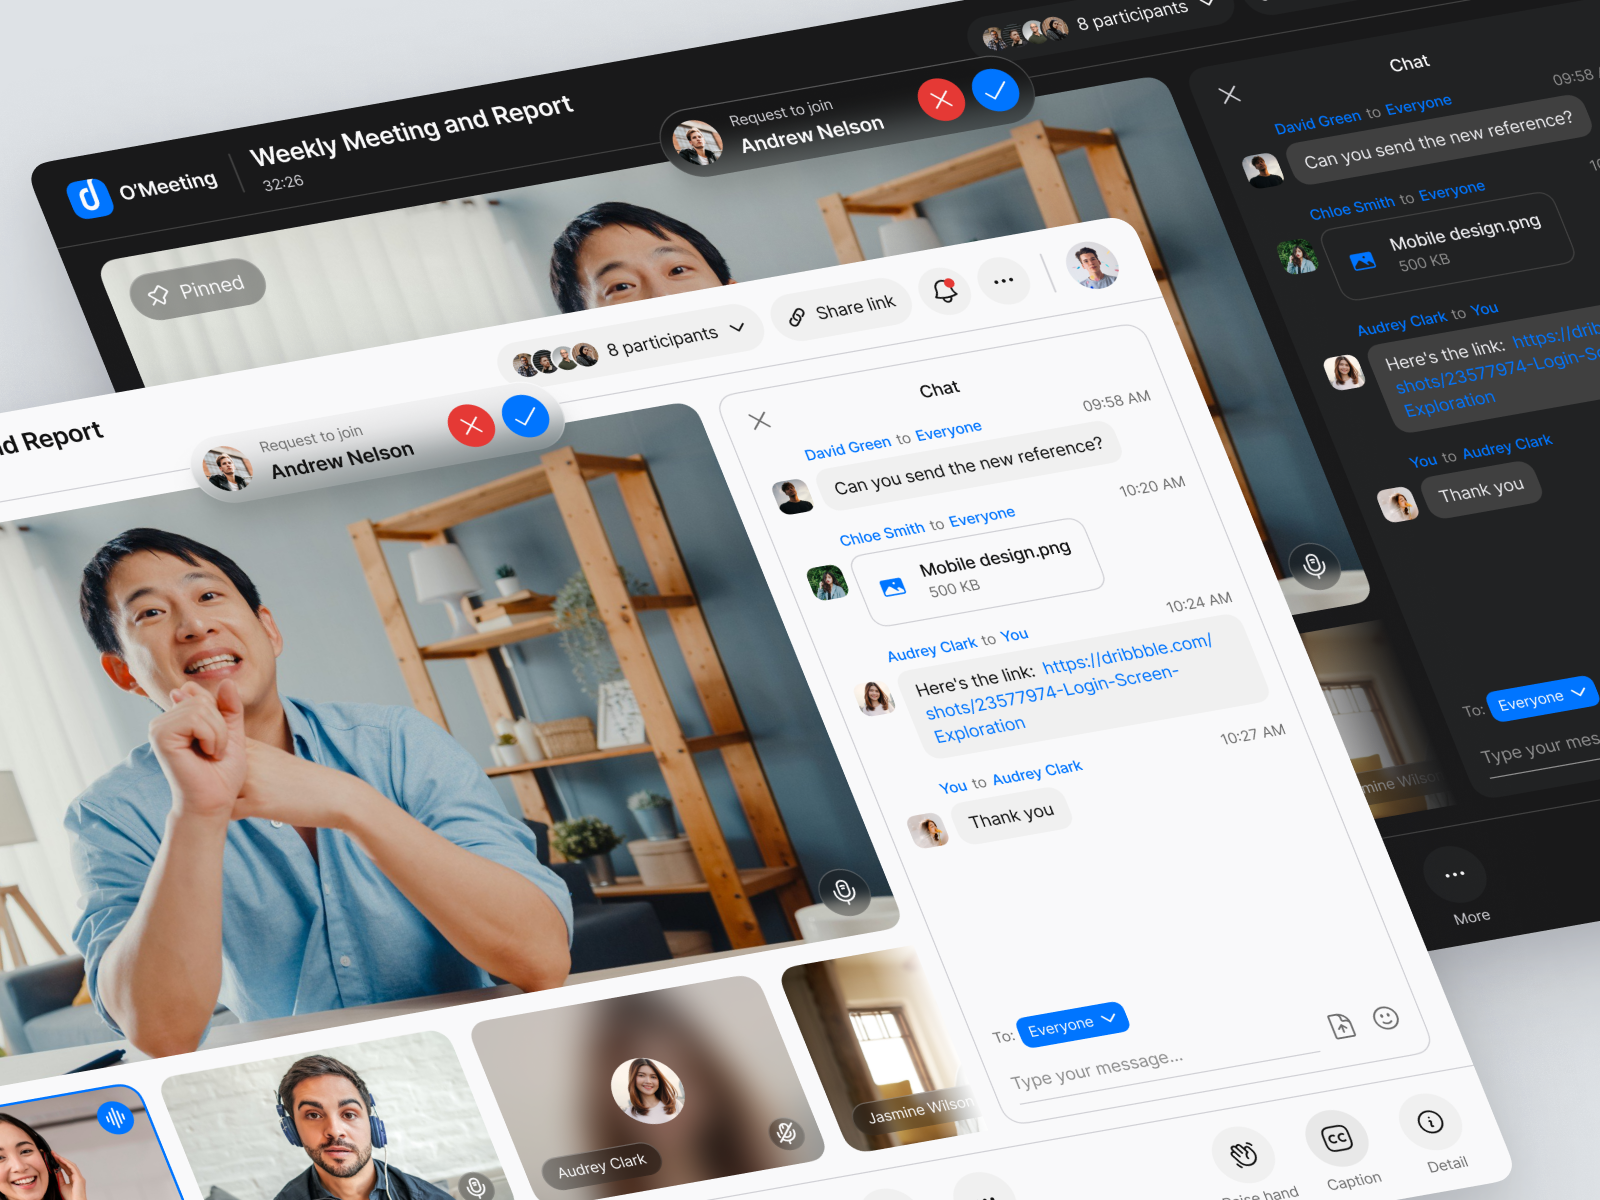Viewport: 1600px width, 1200px height.
Task: Open recipient Everyone dropdown in light chat
Action: pos(1072,1024)
